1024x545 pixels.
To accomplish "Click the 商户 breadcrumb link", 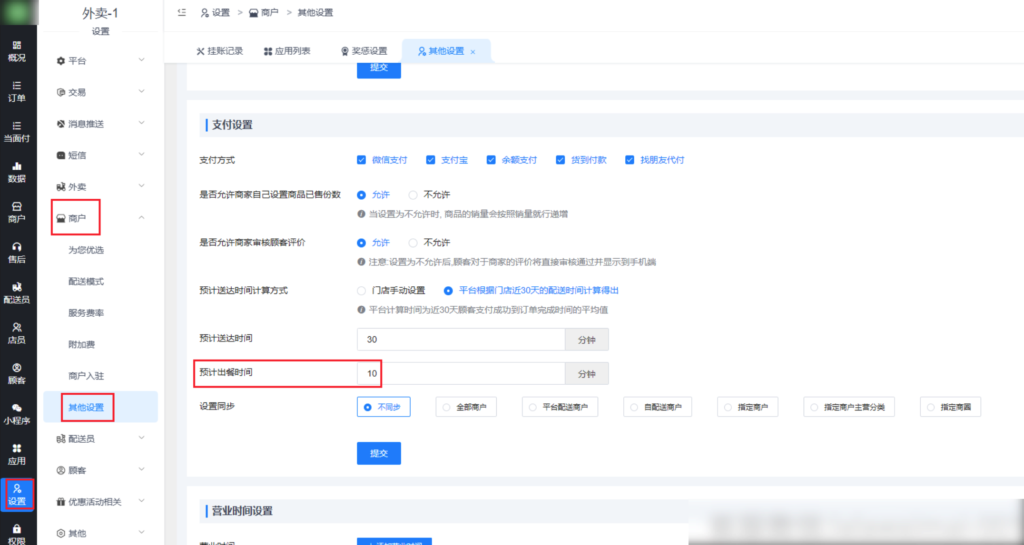I will [x=264, y=12].
